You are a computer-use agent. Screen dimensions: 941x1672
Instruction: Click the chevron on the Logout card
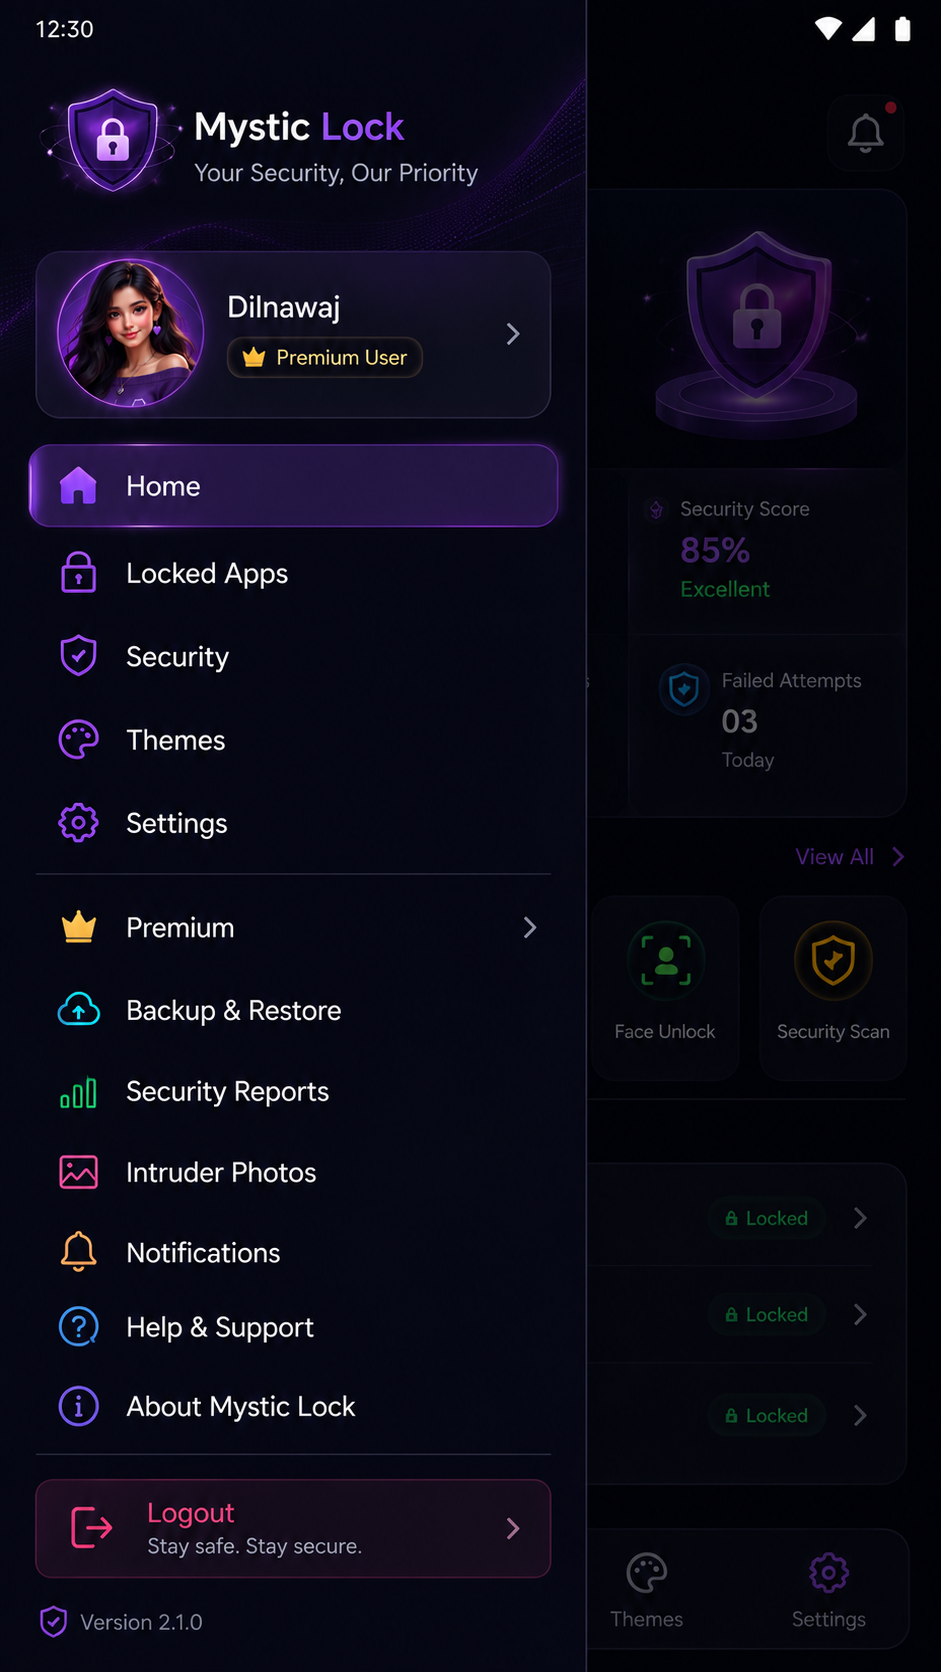513,1528
